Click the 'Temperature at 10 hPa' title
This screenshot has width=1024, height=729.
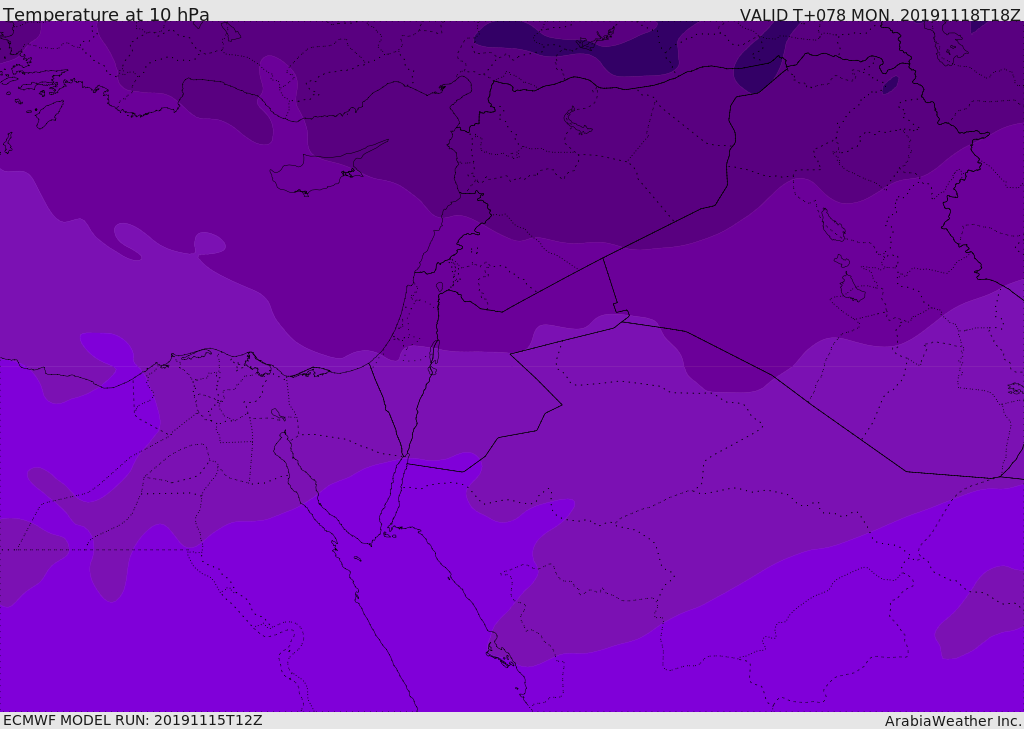[x=106, y=14]
